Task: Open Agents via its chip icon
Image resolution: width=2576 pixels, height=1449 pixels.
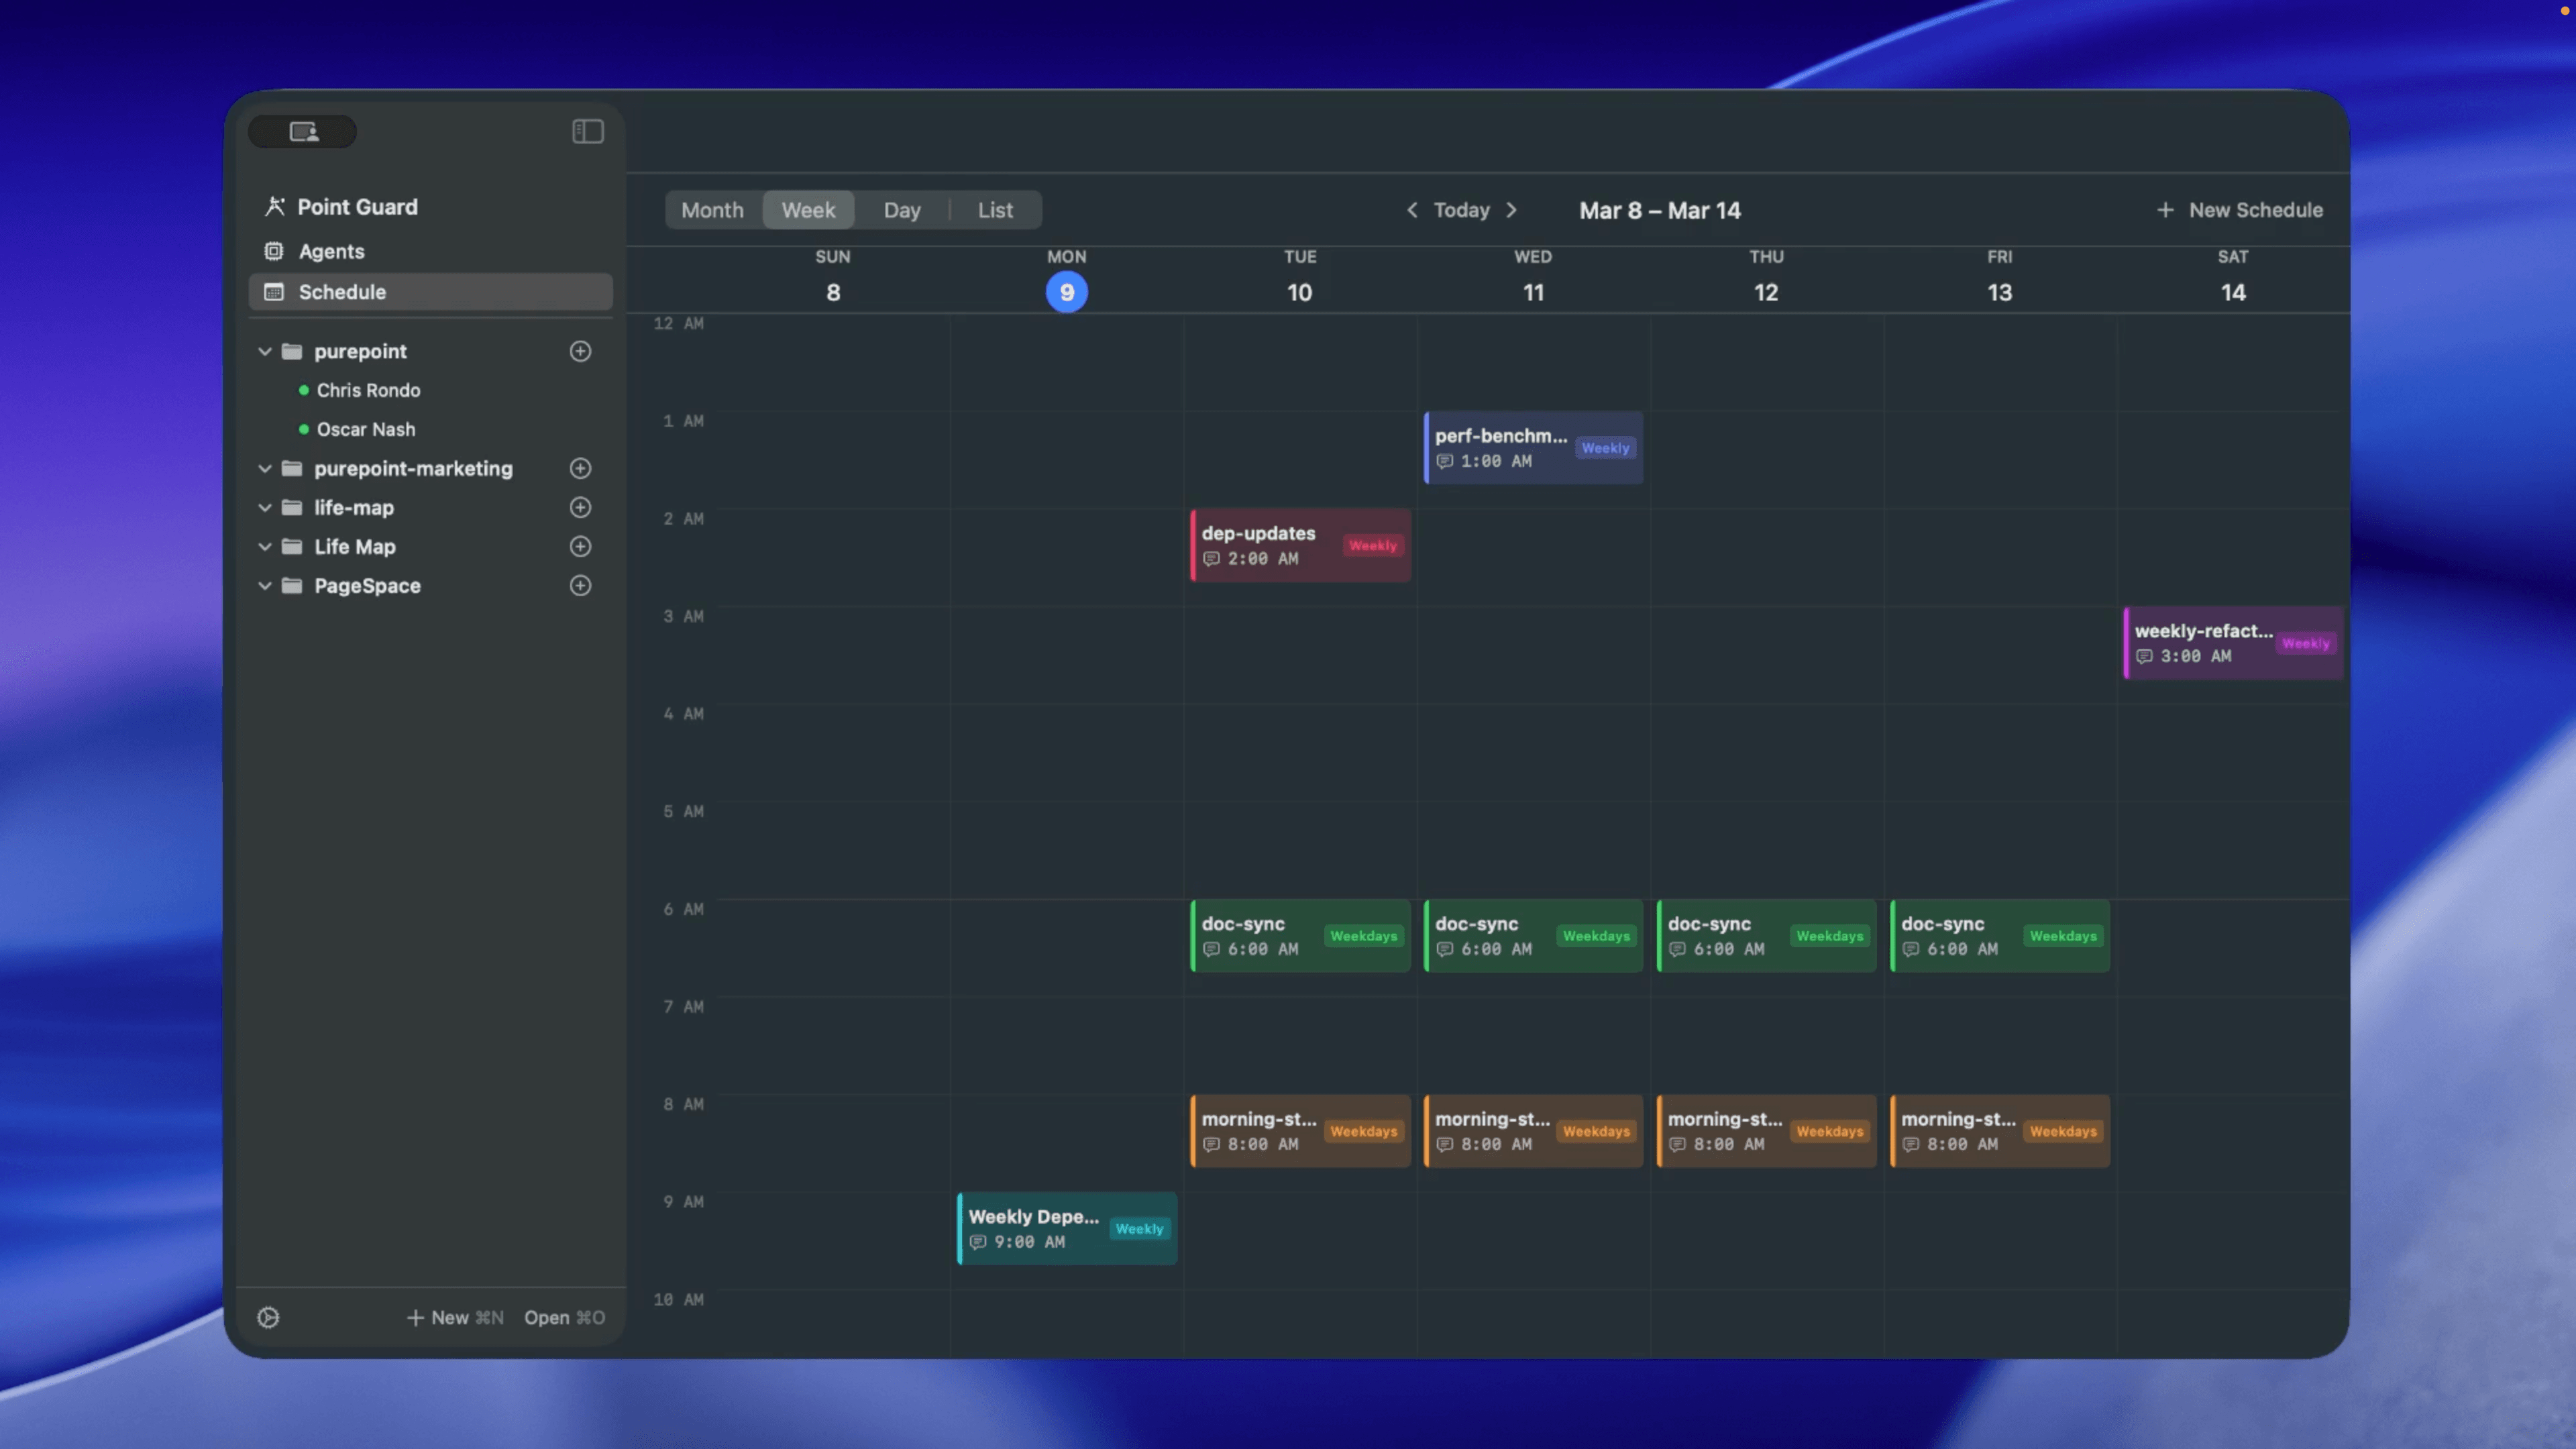Action: pos(273,251)
